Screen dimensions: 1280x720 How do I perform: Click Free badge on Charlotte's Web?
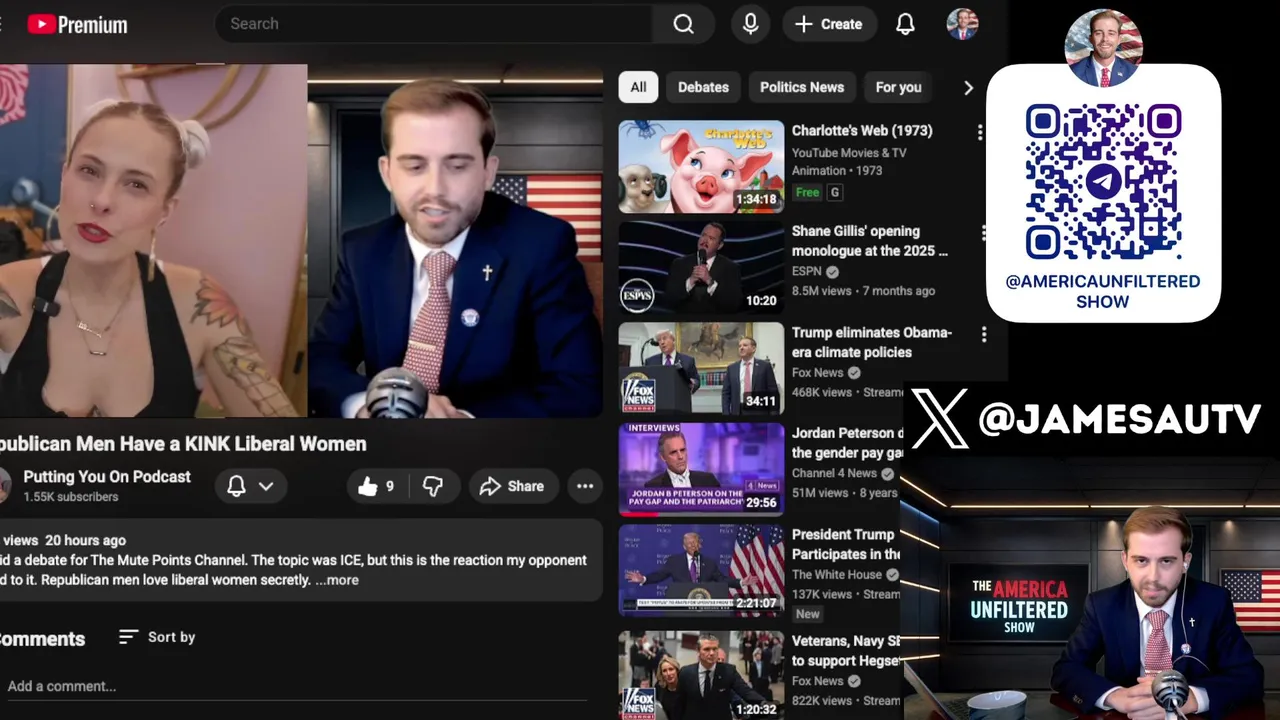pyautogui.click(x=807, y=193)
